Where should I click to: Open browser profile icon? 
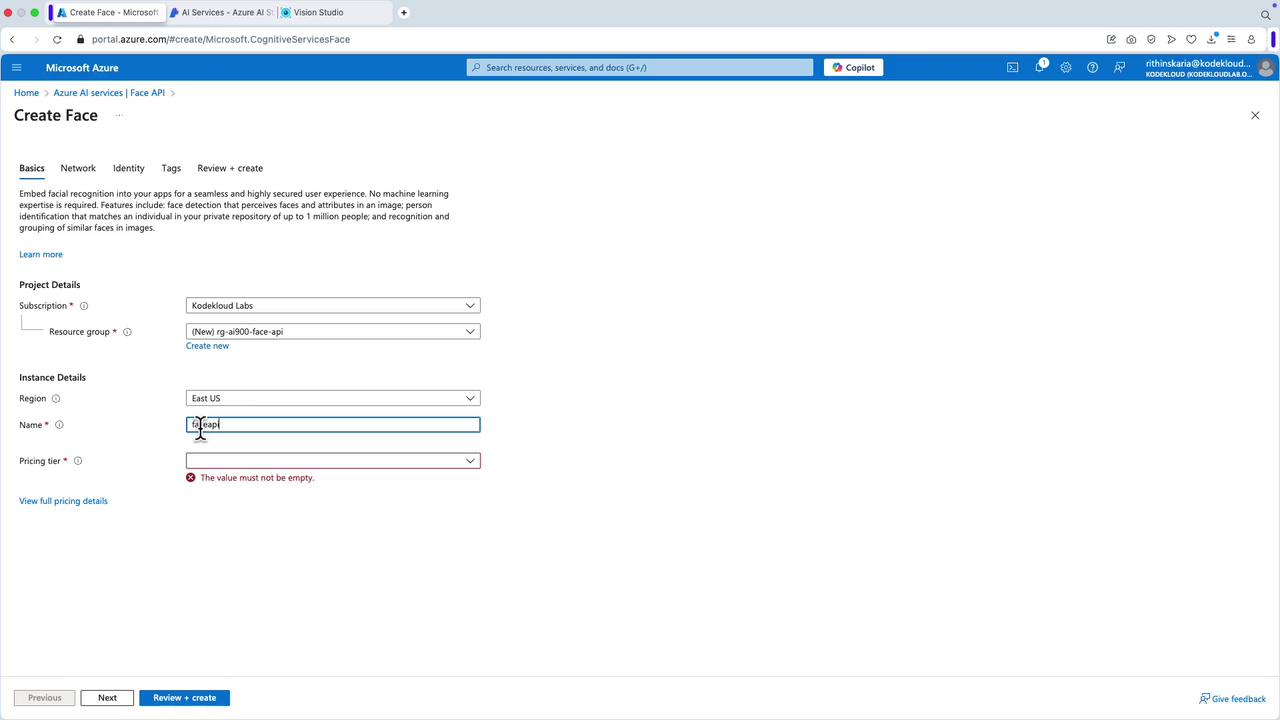pos(1251,39)
